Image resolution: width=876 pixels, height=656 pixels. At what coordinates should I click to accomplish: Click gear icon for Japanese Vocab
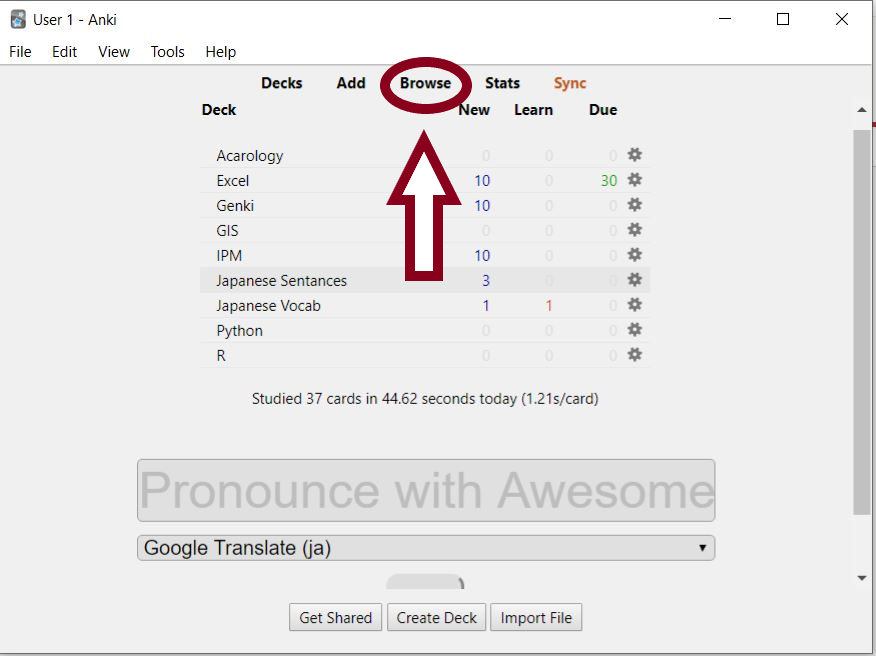point(634,305)
